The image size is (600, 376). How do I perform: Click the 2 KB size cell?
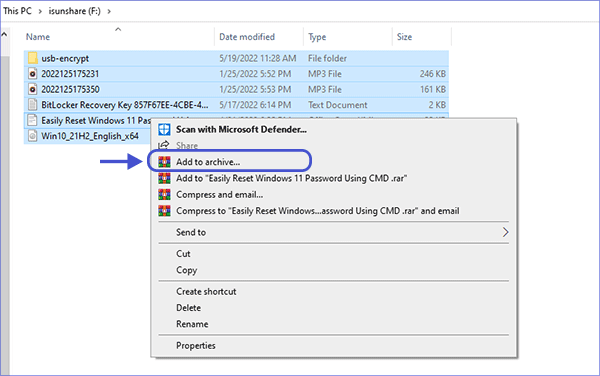437,105
